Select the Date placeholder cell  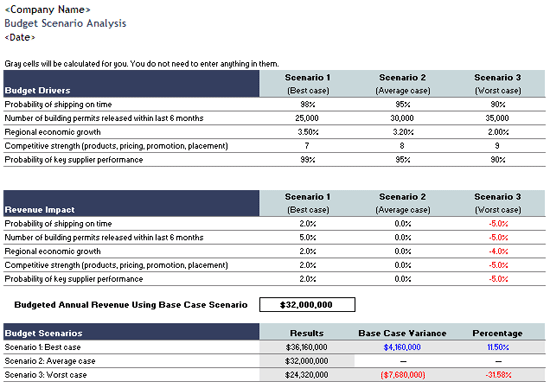tap(20, 37)
